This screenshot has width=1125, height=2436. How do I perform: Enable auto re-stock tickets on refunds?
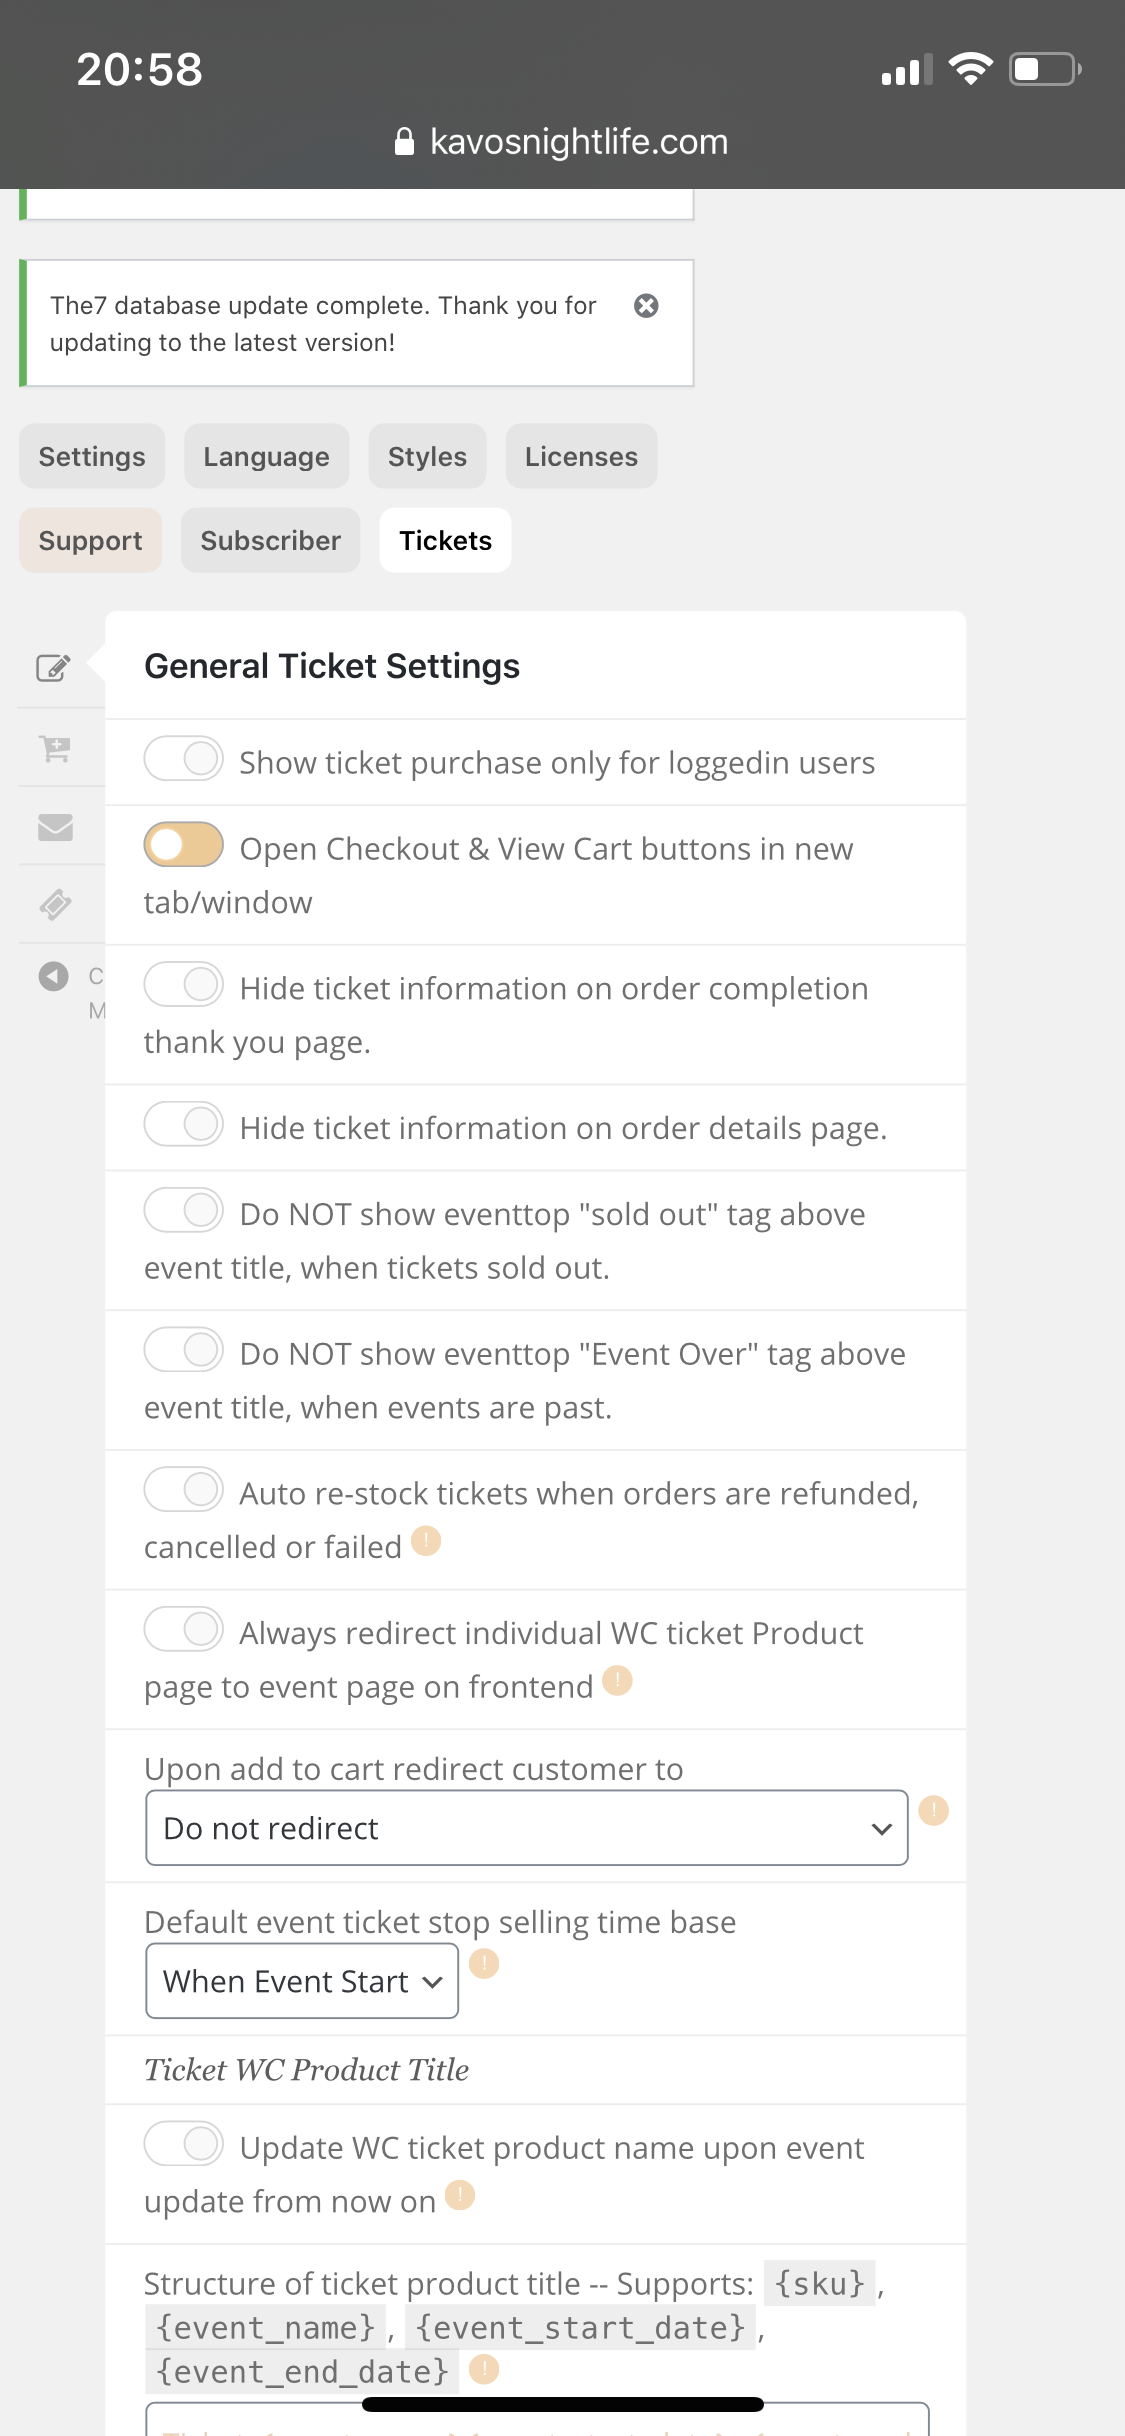tap(184, 1490)
